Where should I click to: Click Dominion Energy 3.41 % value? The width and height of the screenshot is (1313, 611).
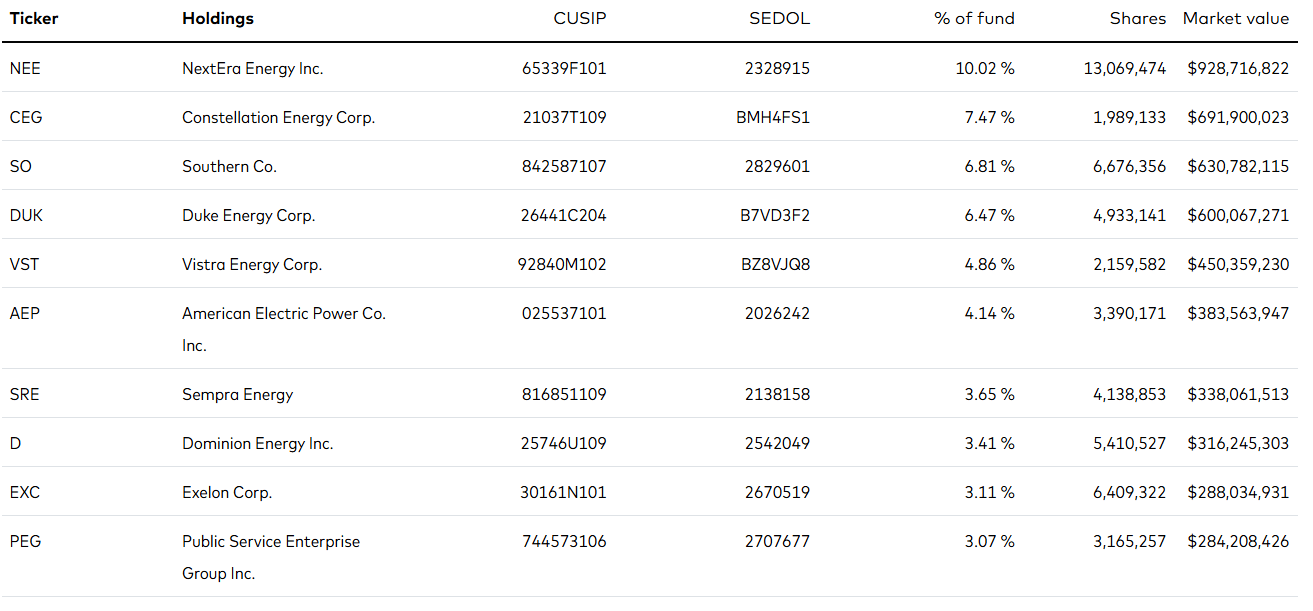click(x=989, y=443)
